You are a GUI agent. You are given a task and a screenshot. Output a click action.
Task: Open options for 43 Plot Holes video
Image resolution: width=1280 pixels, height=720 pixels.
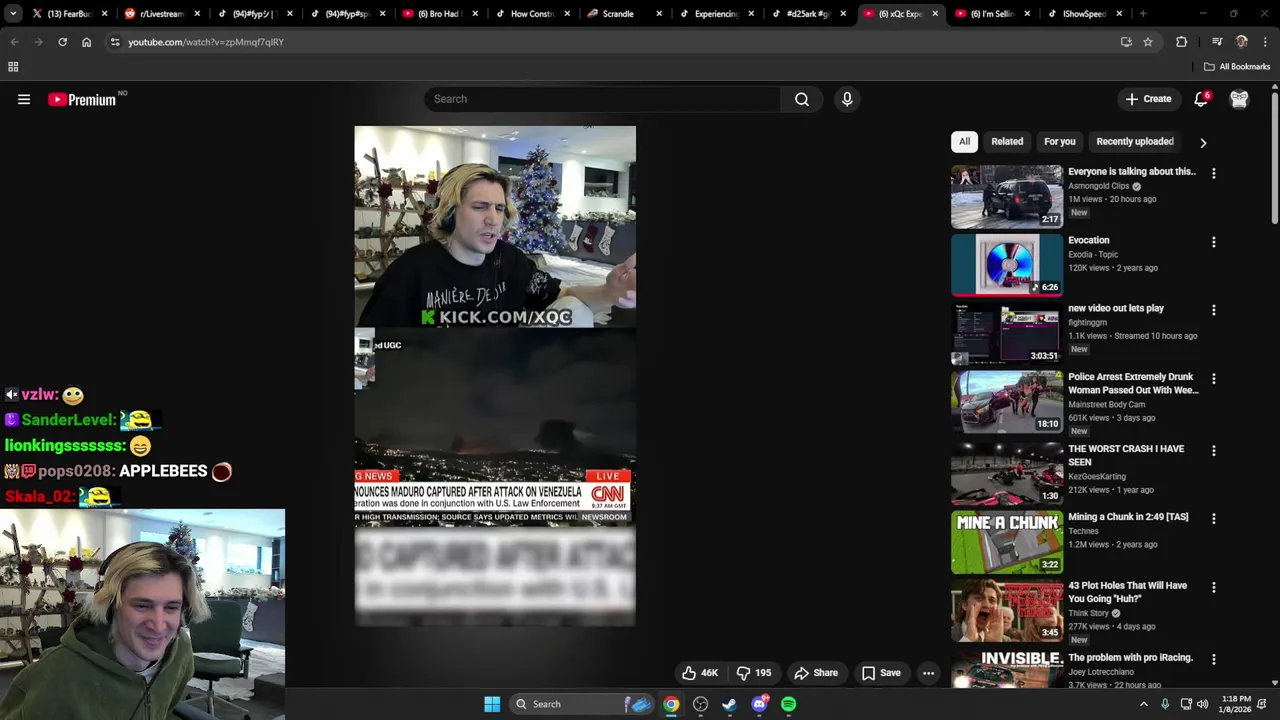[x=1214, y=587]
